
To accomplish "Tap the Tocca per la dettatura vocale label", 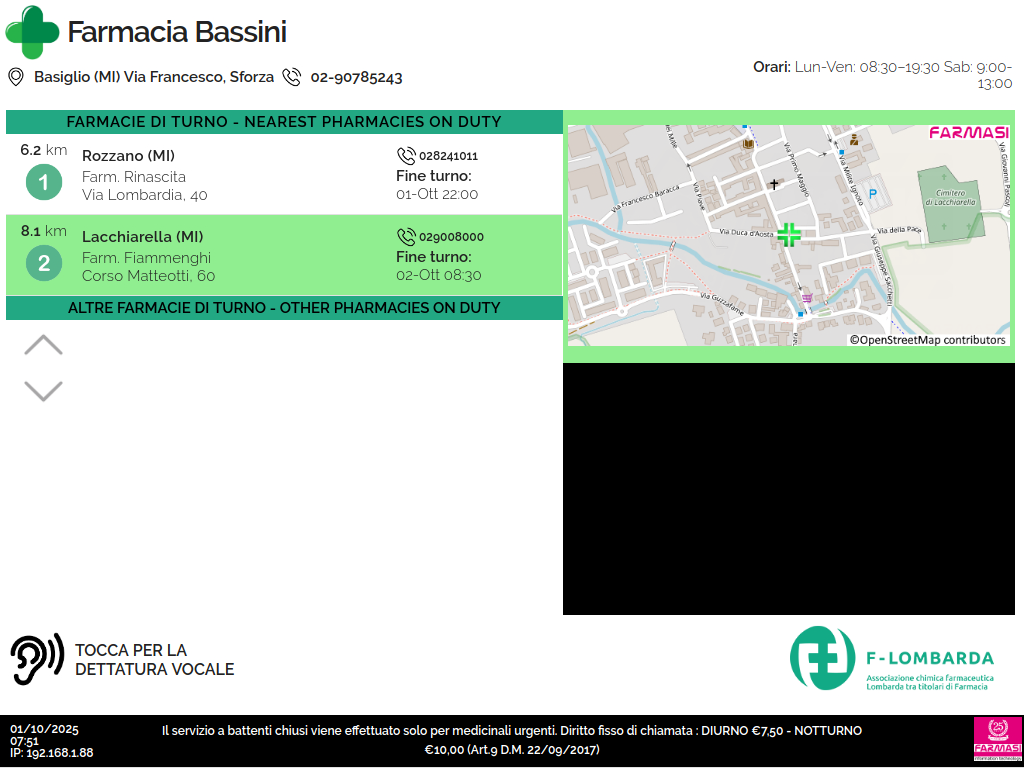I will (154, 660).
